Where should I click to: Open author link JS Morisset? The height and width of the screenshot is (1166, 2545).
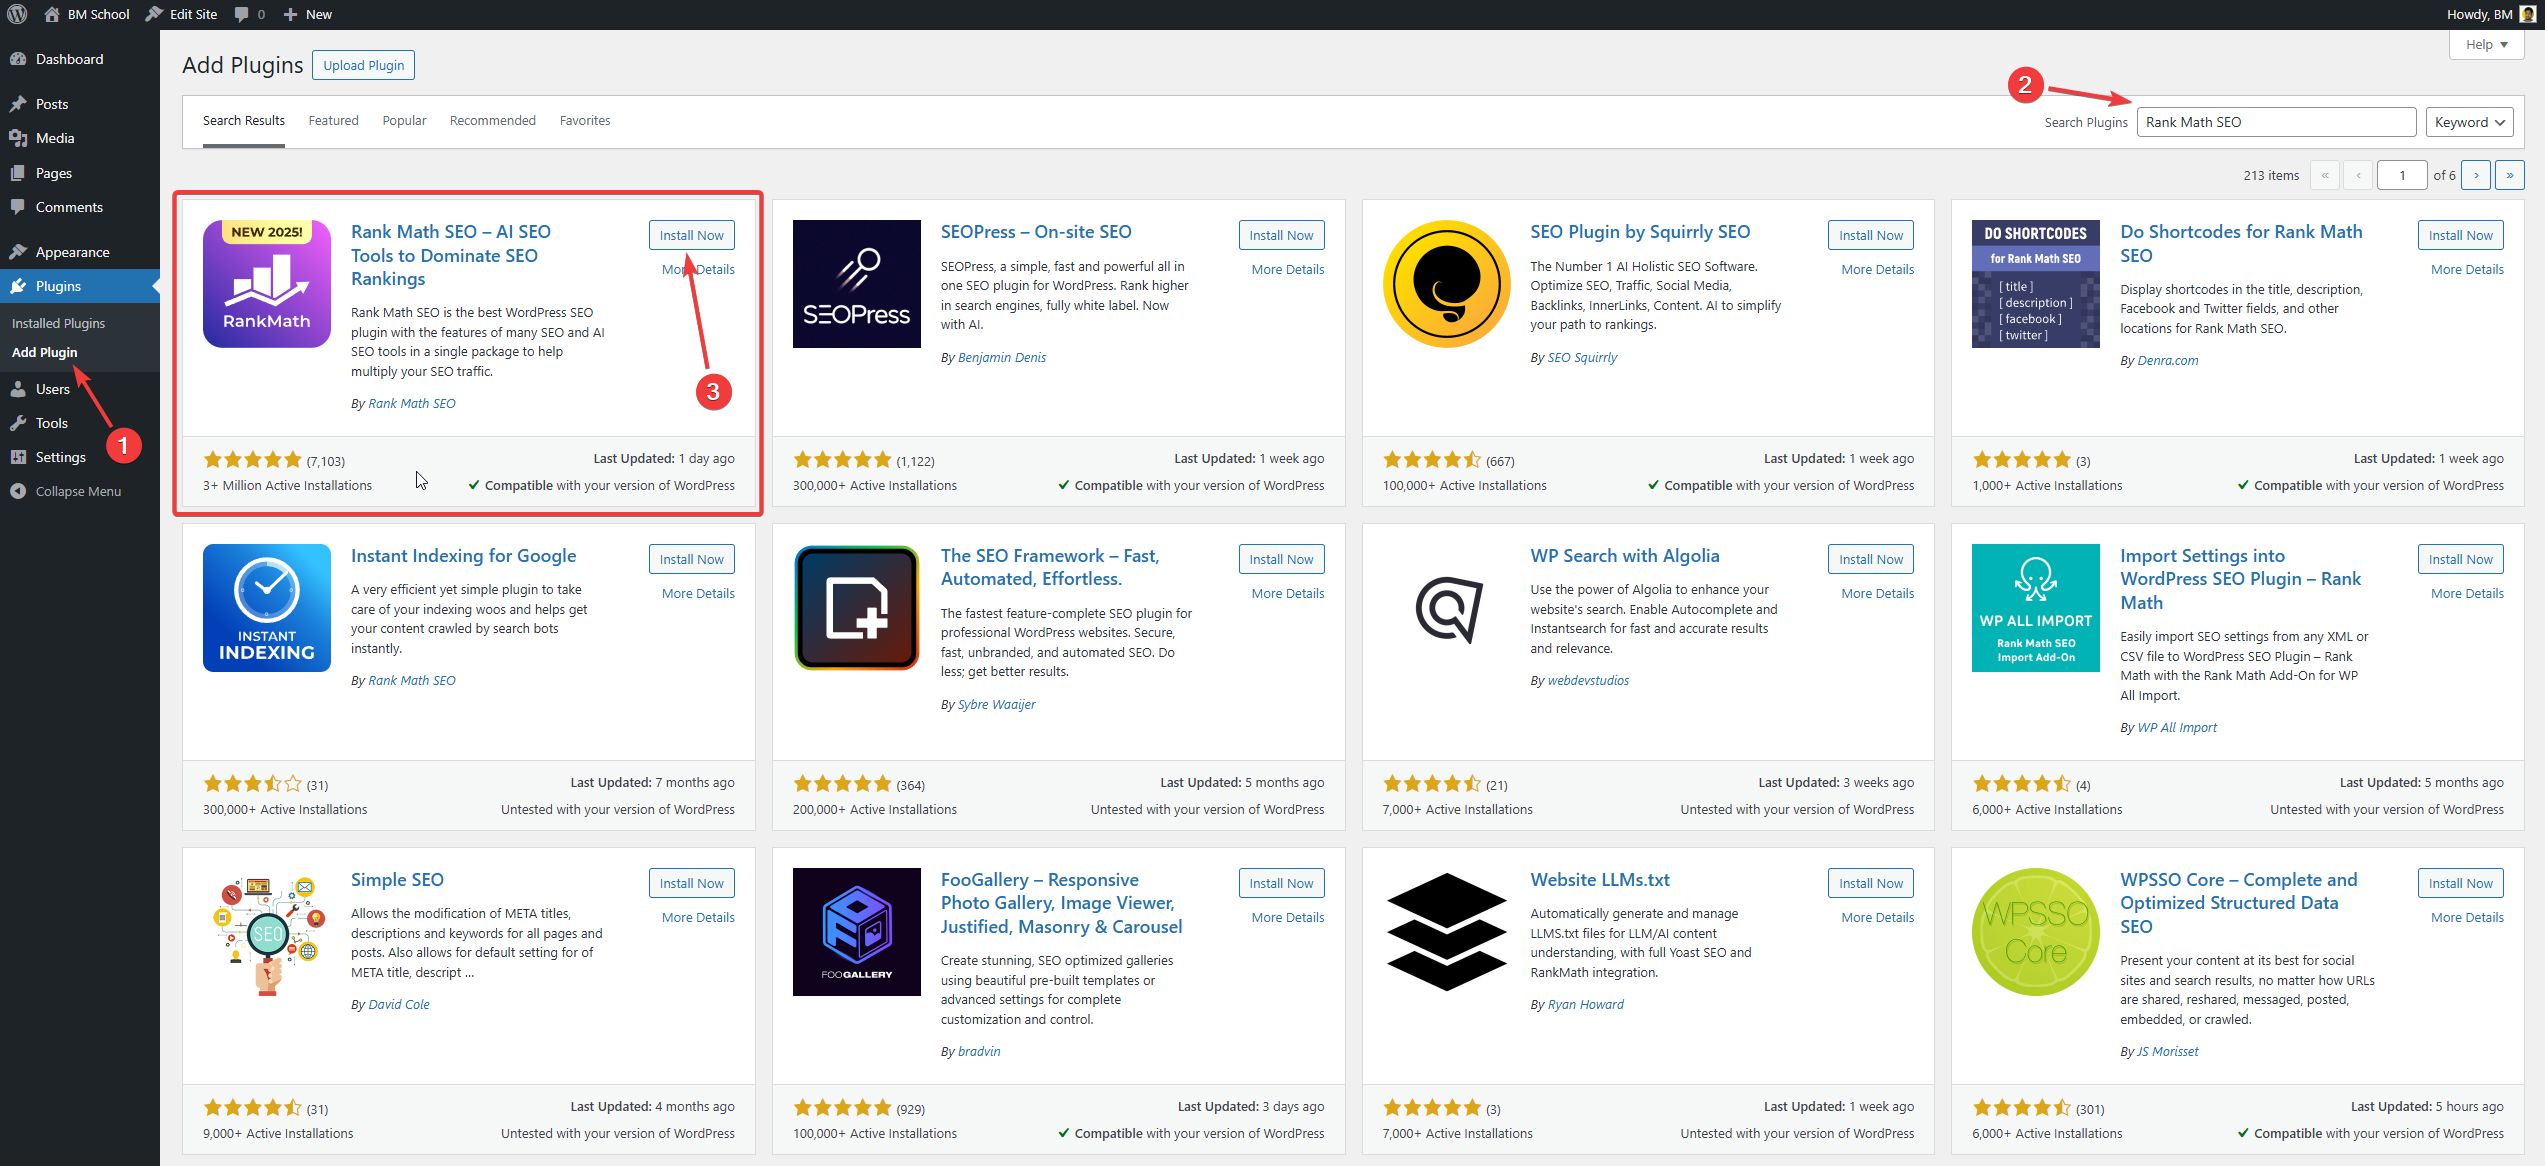tap(2168, 1051)
